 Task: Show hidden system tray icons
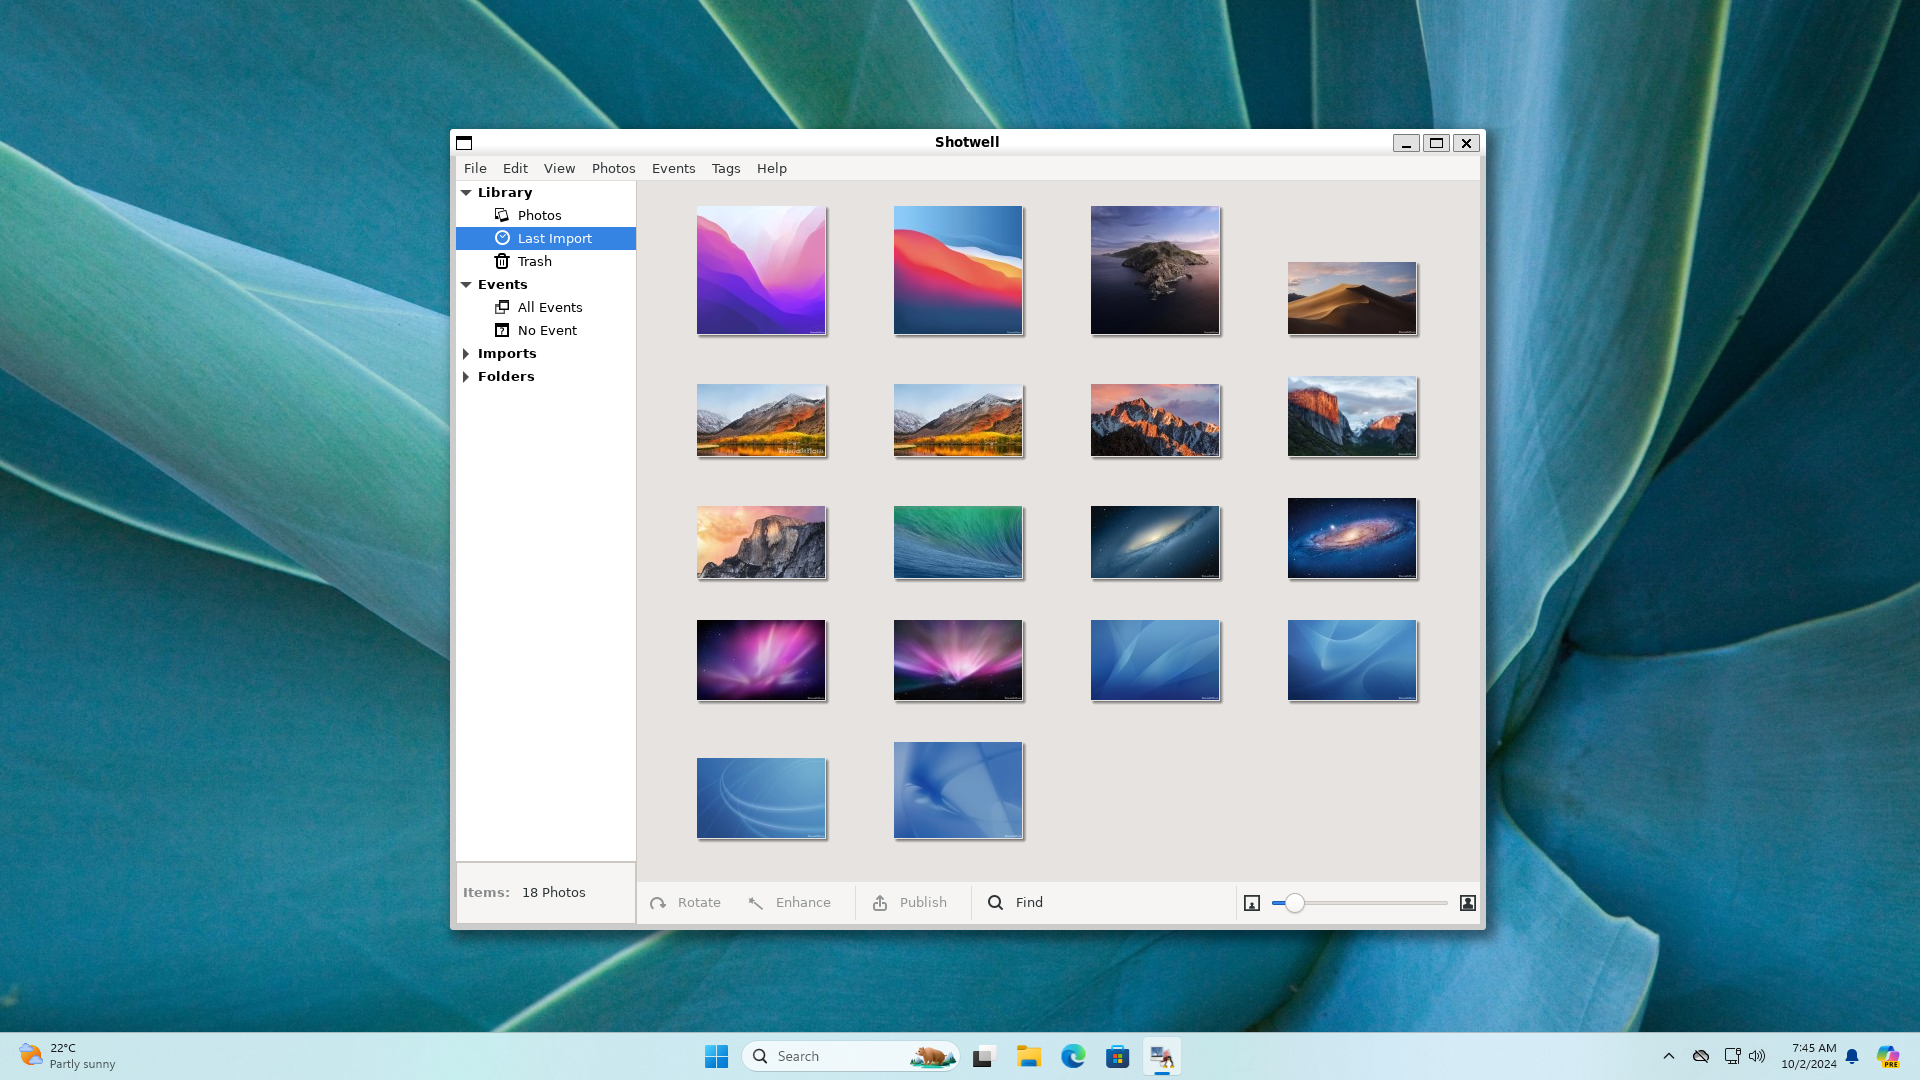1668,1056
